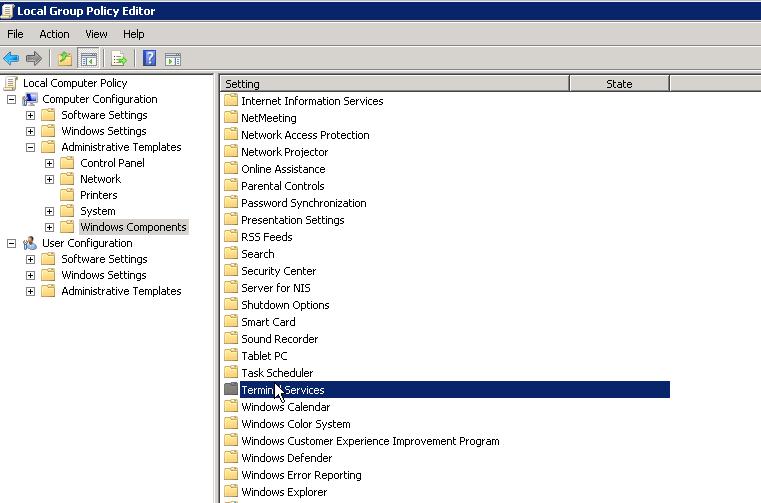This screenshot has width=761, height=503.
Task: Click the Windows Defender folder icon
Action: point(231,457)
